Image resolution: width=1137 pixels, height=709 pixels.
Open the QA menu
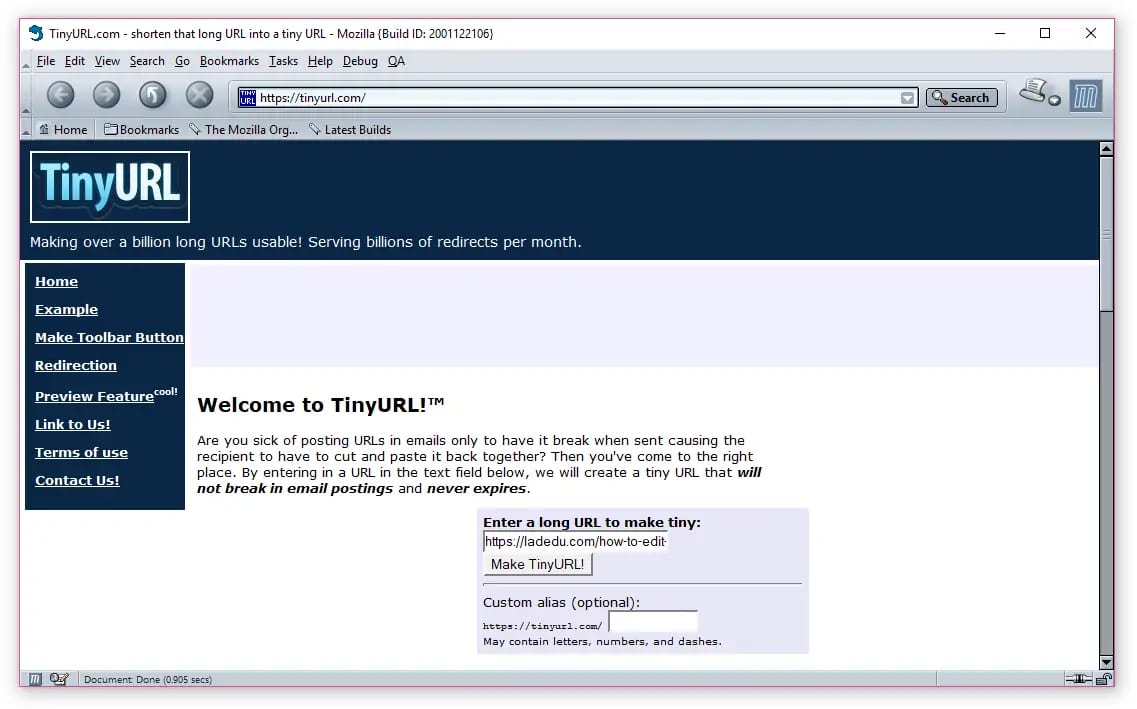tap(396, 61)
